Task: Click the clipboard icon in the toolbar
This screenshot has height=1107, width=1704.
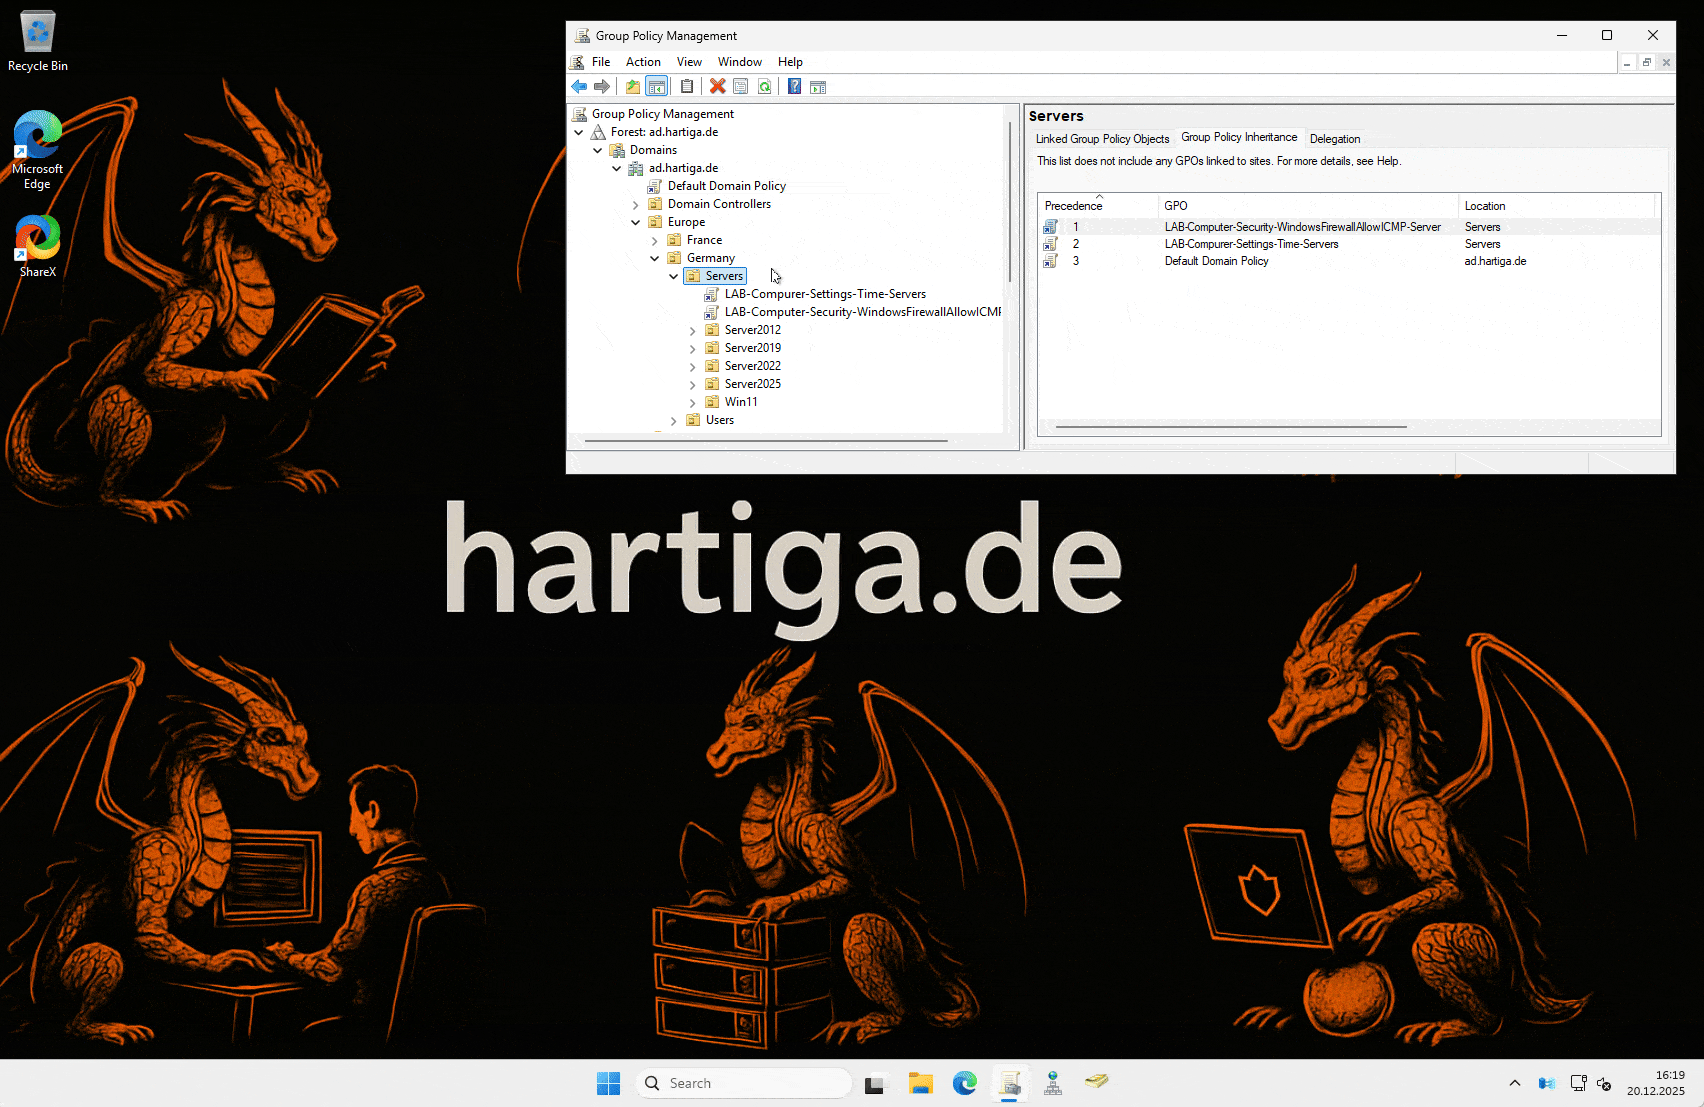Action: click(x=686, y=87)
